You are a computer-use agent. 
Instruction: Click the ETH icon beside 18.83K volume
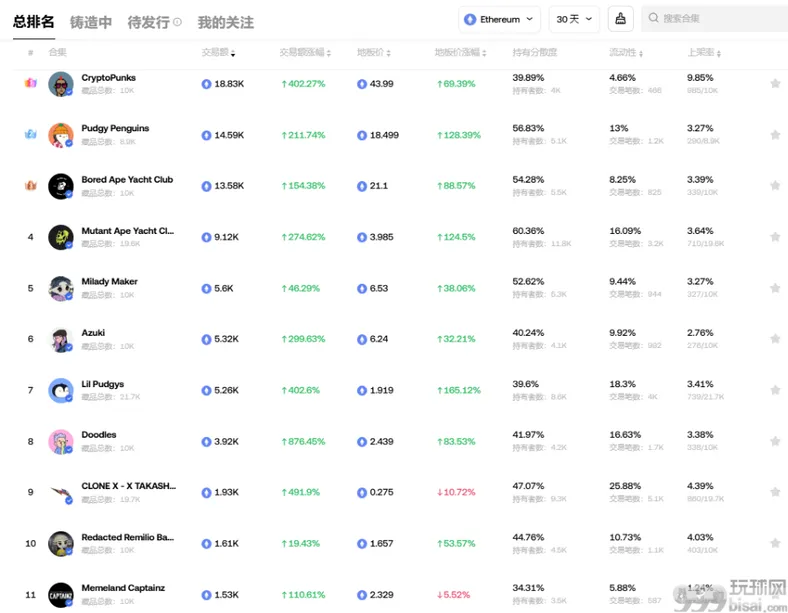pos(206,84)
